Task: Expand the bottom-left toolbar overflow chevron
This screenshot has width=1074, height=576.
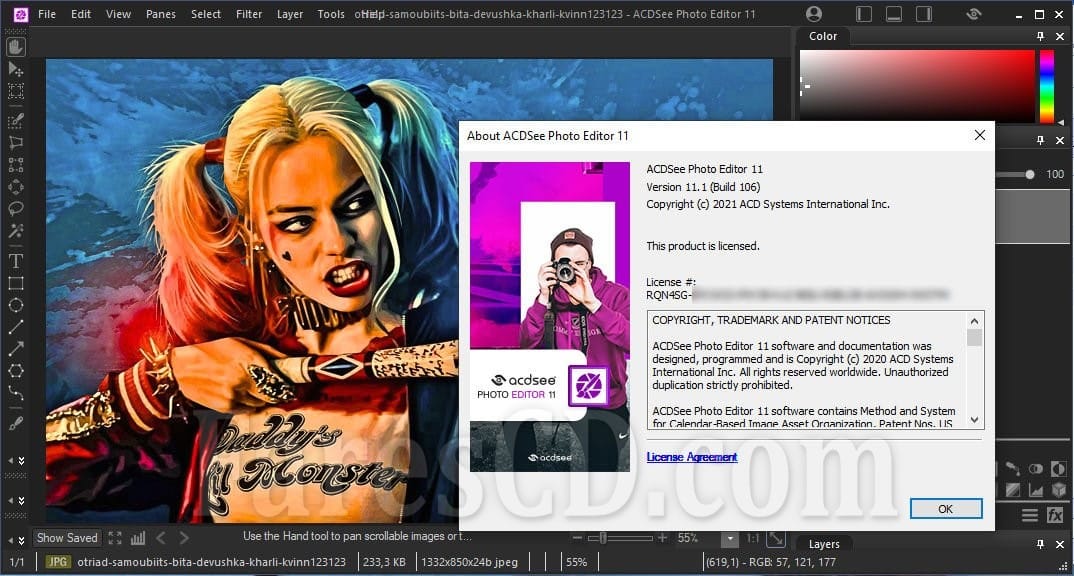Action: click(x=21, y=540)
